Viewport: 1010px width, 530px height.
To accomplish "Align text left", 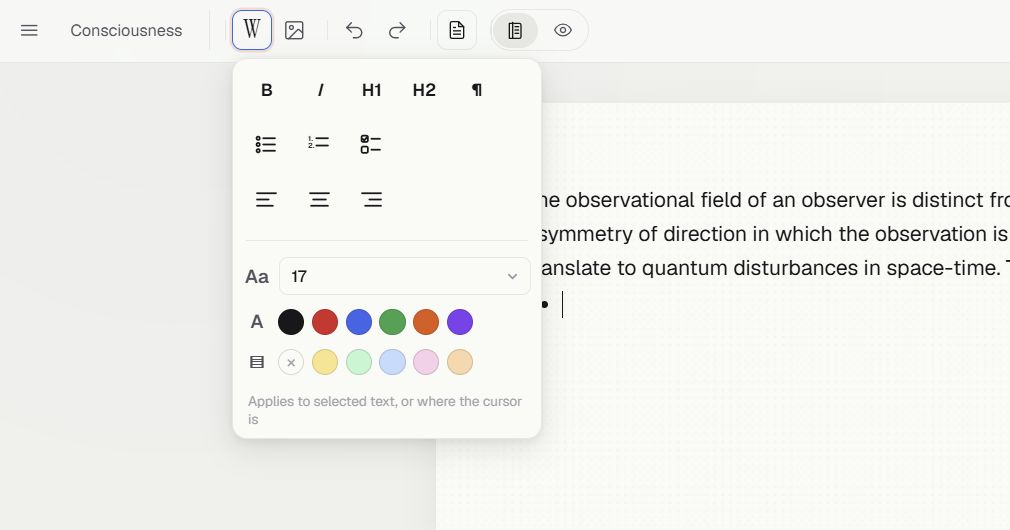I will [266, 200].
